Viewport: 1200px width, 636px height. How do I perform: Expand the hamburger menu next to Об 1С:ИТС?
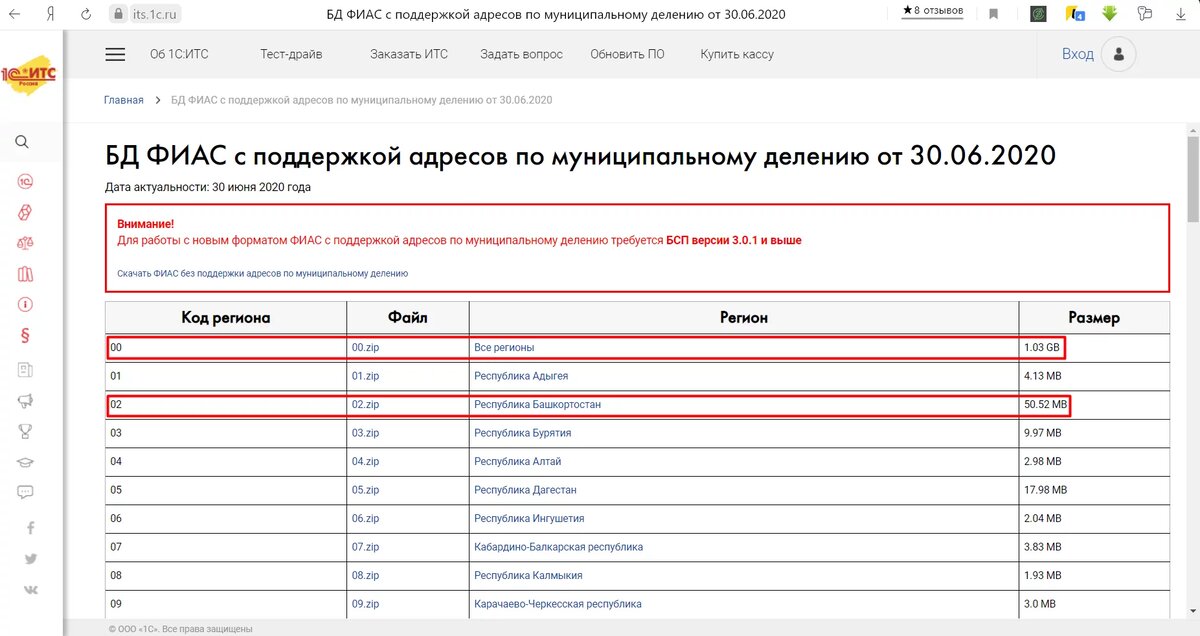click(x=115, y=54)
